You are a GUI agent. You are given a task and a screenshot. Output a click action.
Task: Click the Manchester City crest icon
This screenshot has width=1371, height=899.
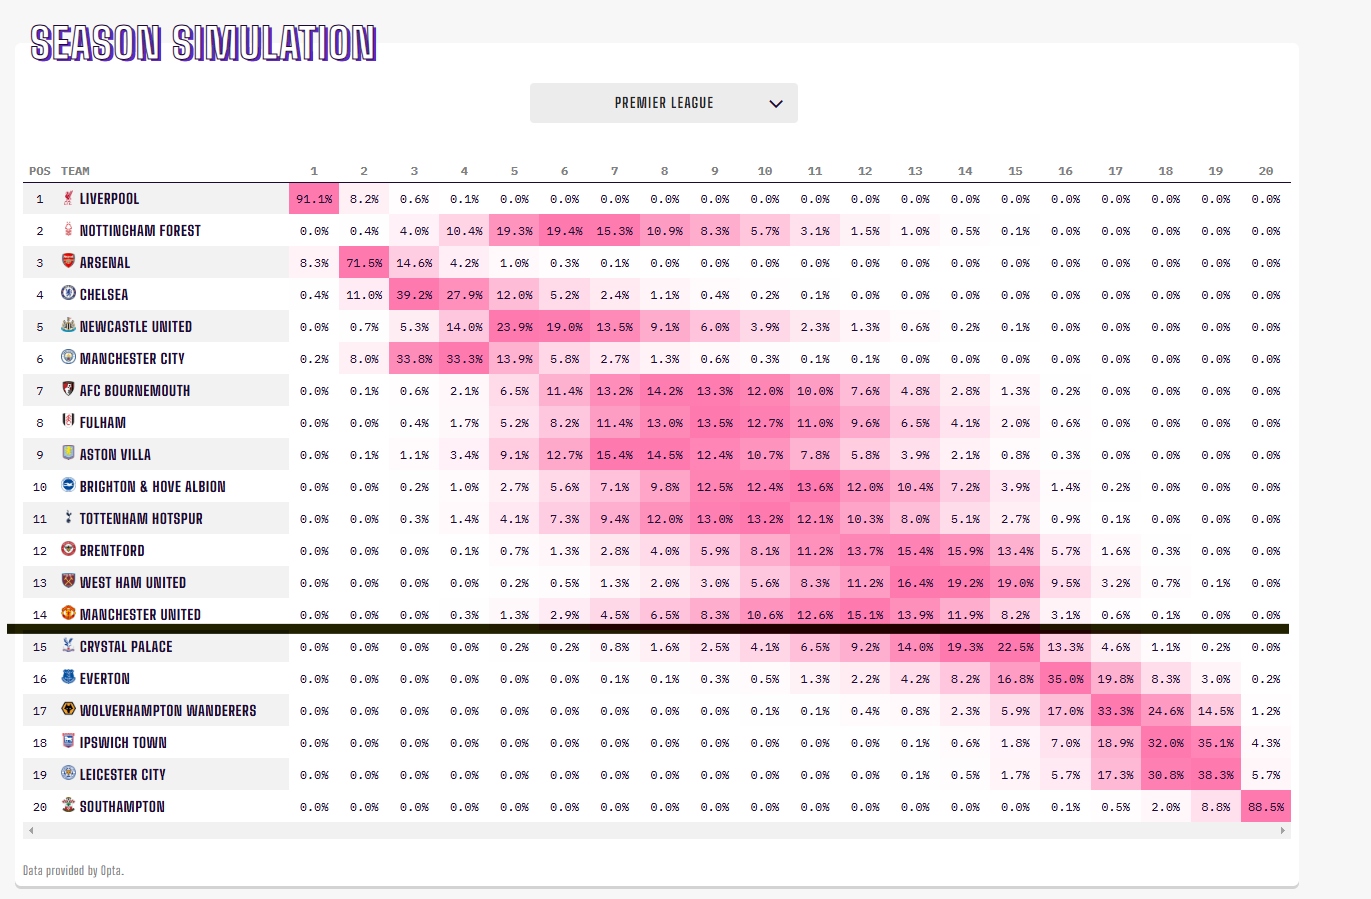tap(68, 359)
